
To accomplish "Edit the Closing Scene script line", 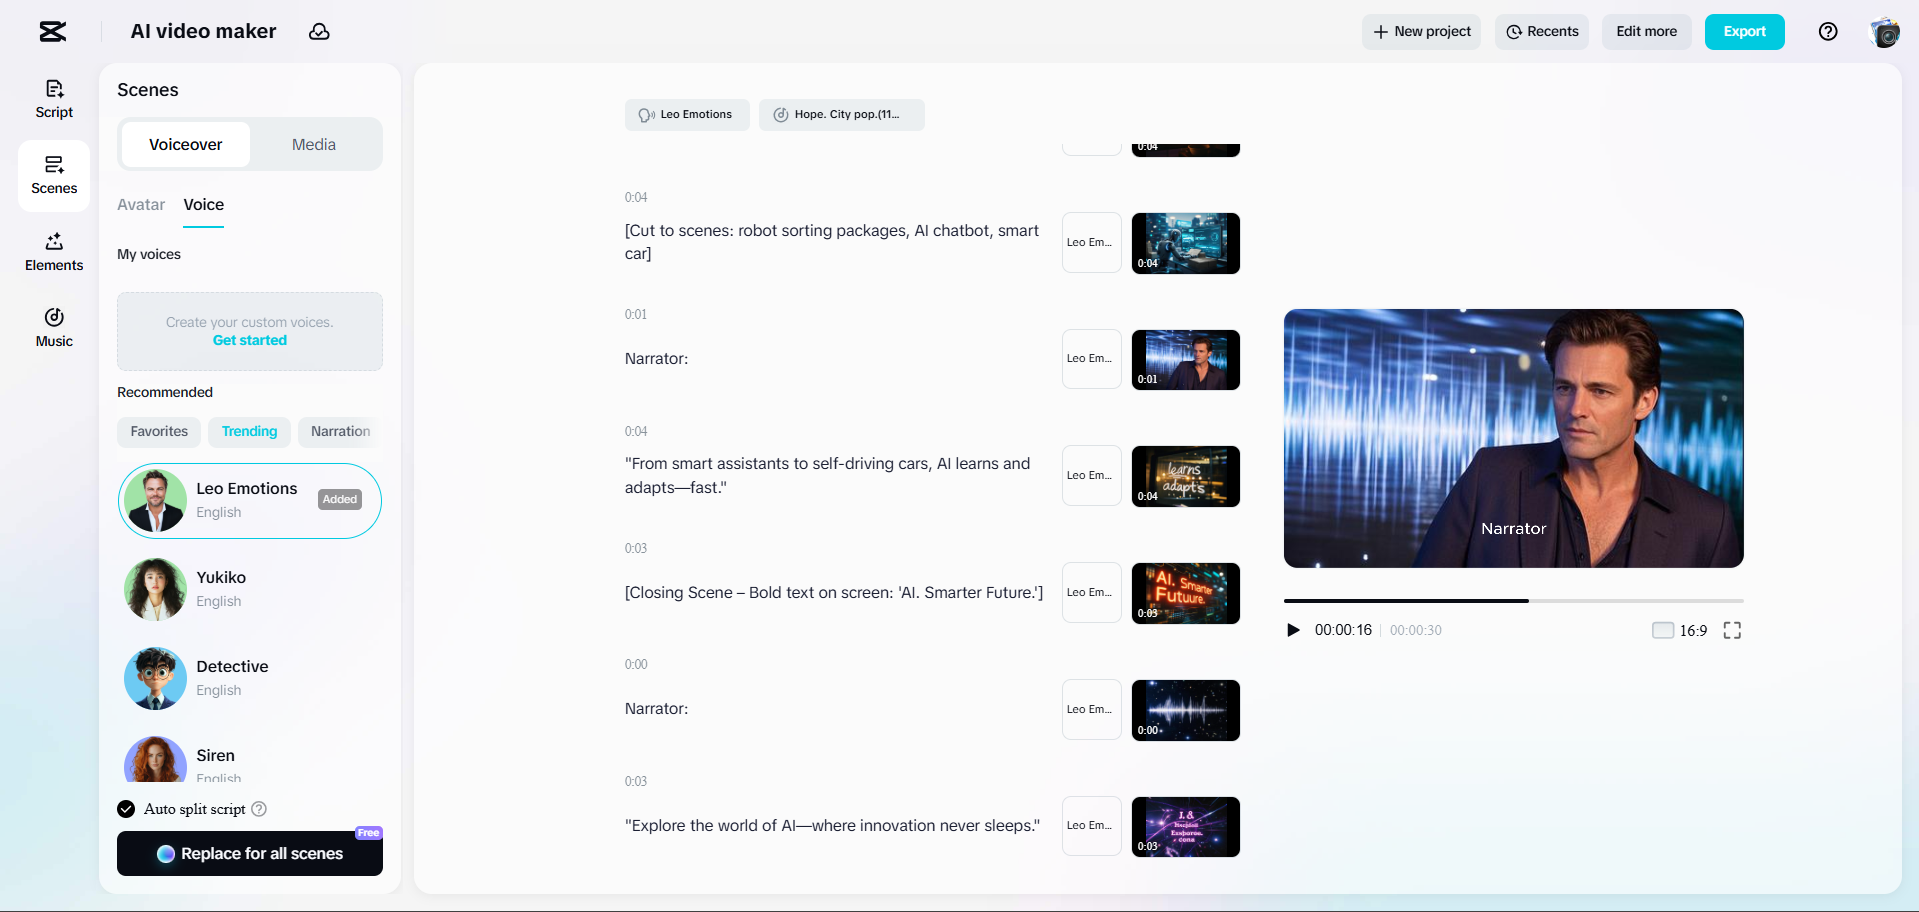I will pyautogui.click(x=834, y=593).
